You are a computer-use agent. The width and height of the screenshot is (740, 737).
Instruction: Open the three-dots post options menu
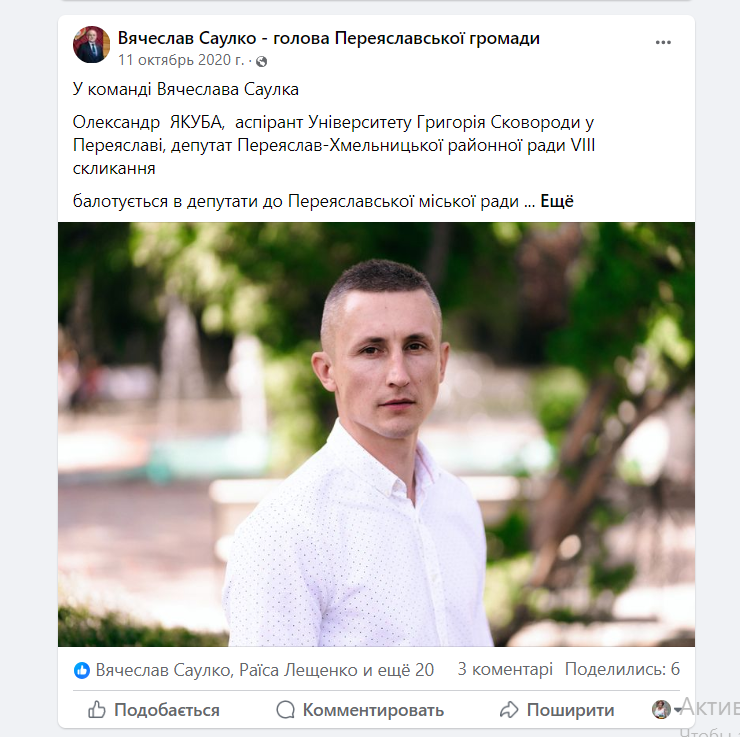[x=663, y=42]
